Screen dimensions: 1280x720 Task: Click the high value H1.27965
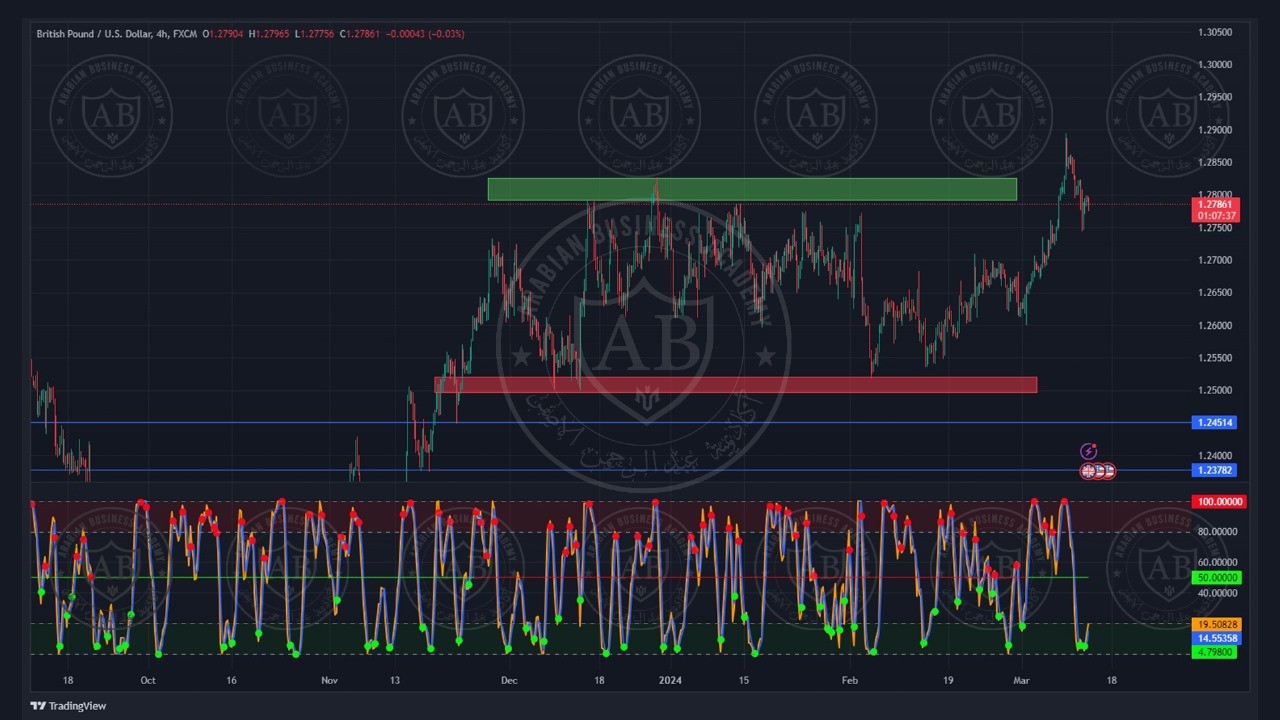(269, 34)
